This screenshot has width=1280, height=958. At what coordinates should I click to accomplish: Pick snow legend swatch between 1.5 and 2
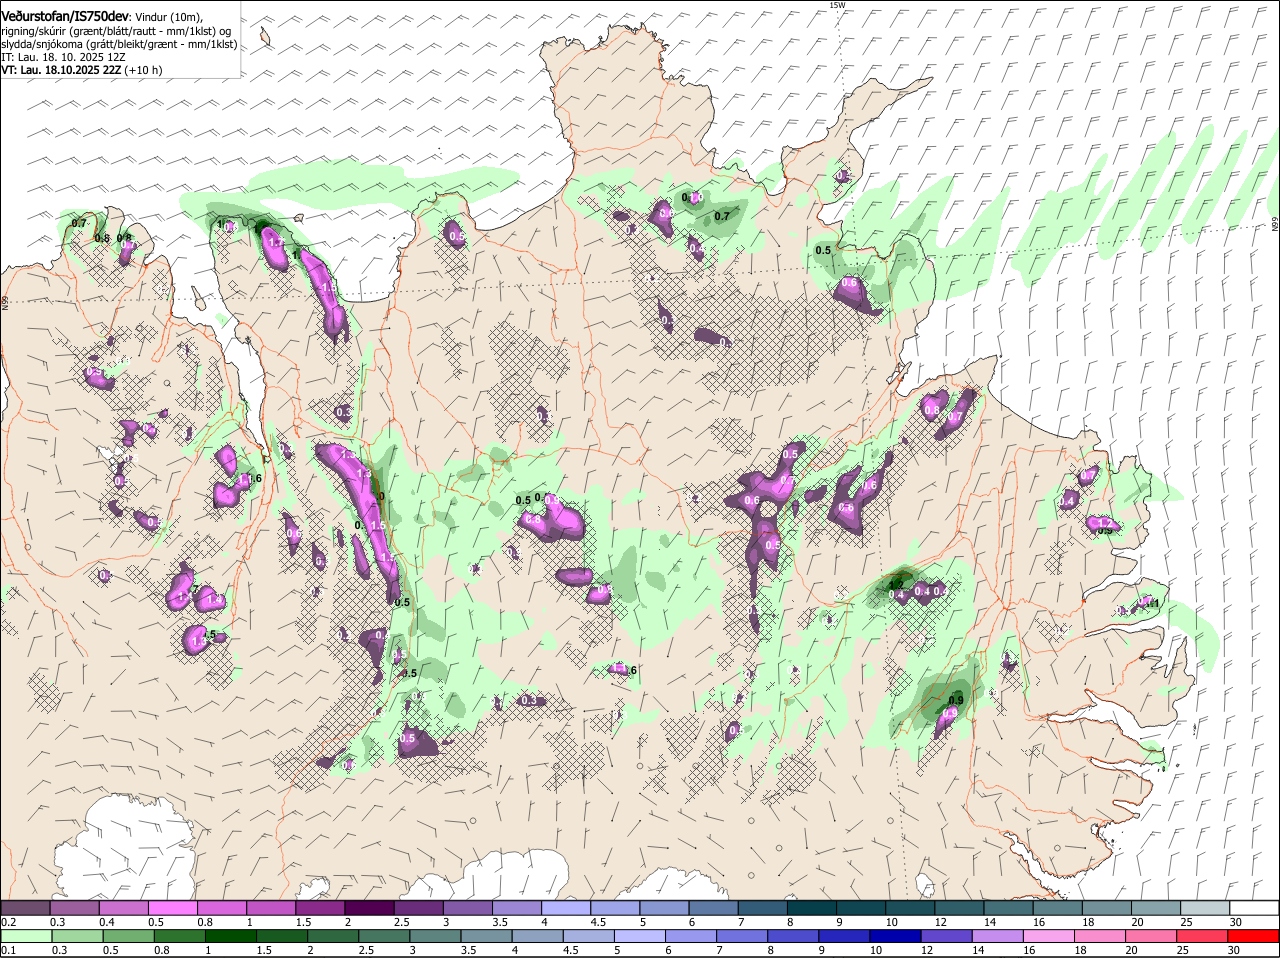[x=320, y=908]
